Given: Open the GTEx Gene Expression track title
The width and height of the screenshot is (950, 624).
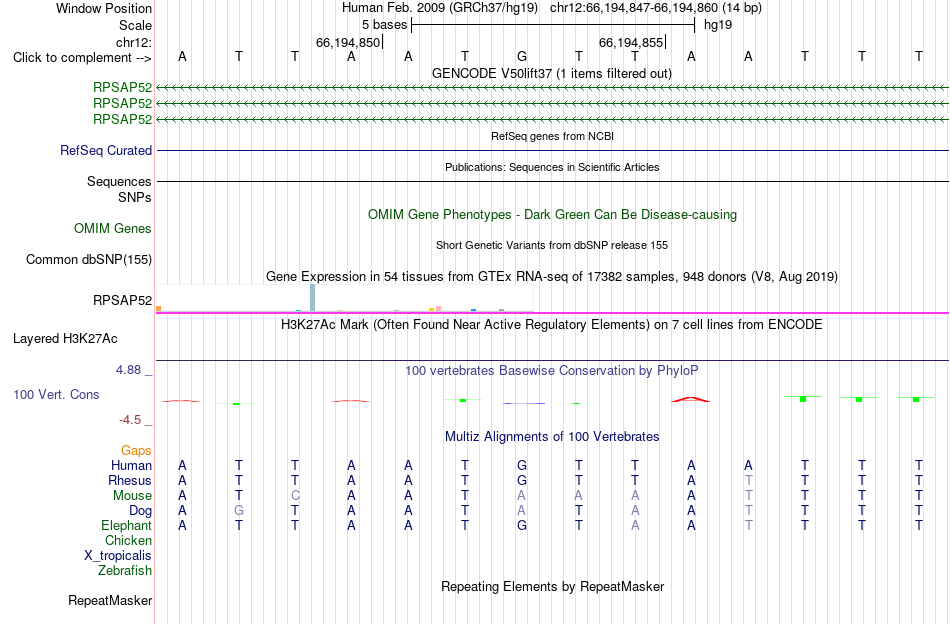Looking at the screenshot, I should tap(552, 276).
